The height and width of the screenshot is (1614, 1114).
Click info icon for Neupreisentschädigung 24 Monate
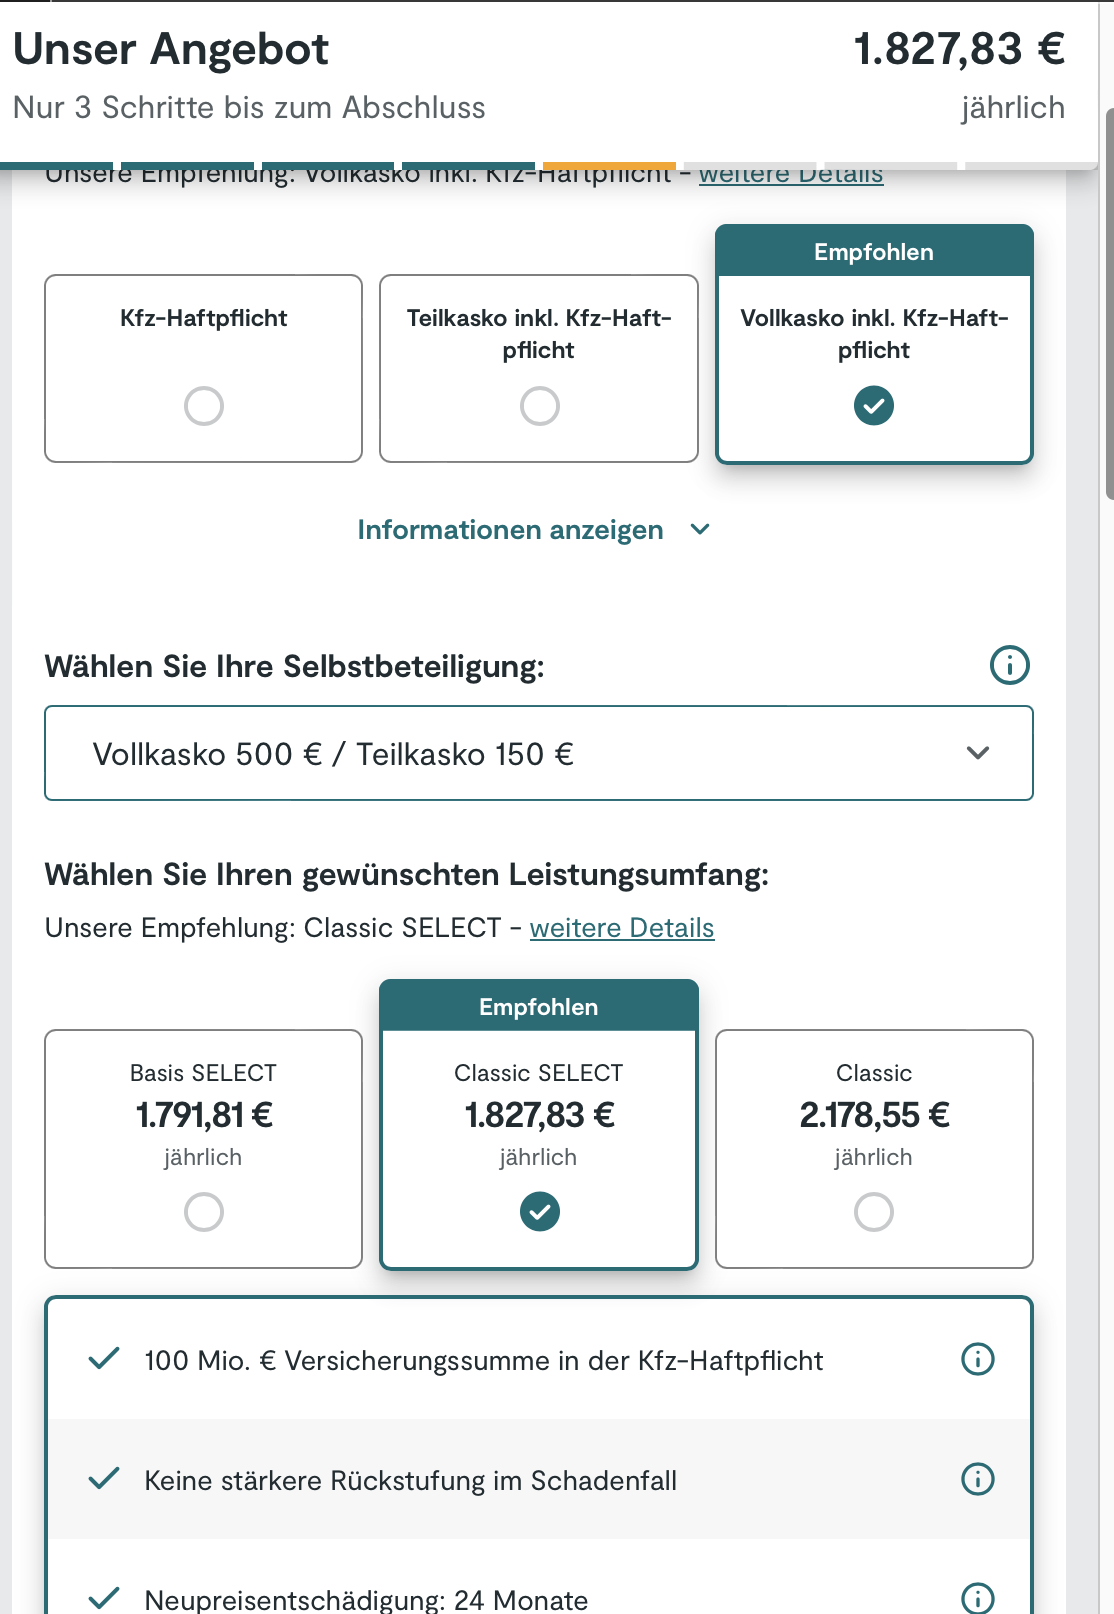977,1598
